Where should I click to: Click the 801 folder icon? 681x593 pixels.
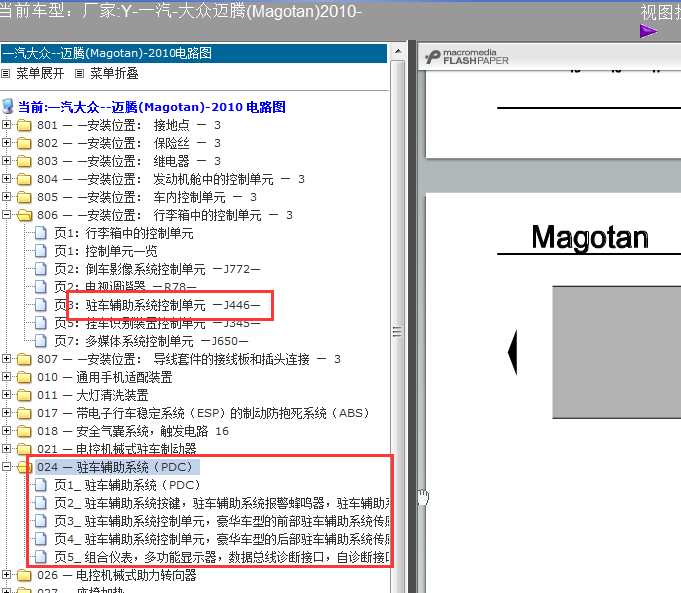[24, 125]
